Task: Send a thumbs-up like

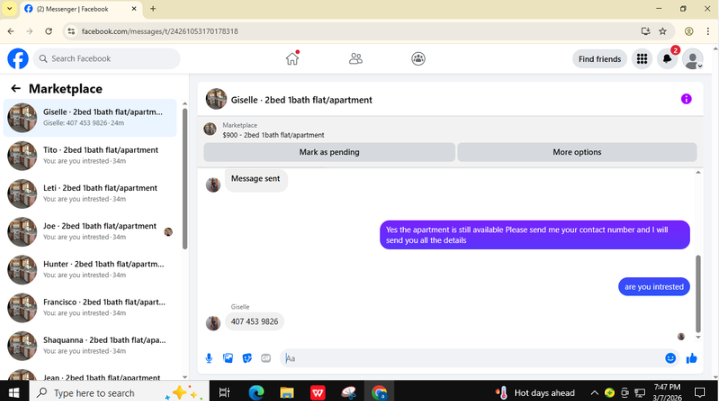Action: 691,358
